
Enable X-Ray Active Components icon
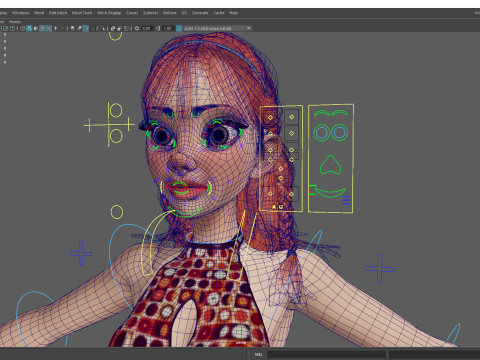point(120,28)
